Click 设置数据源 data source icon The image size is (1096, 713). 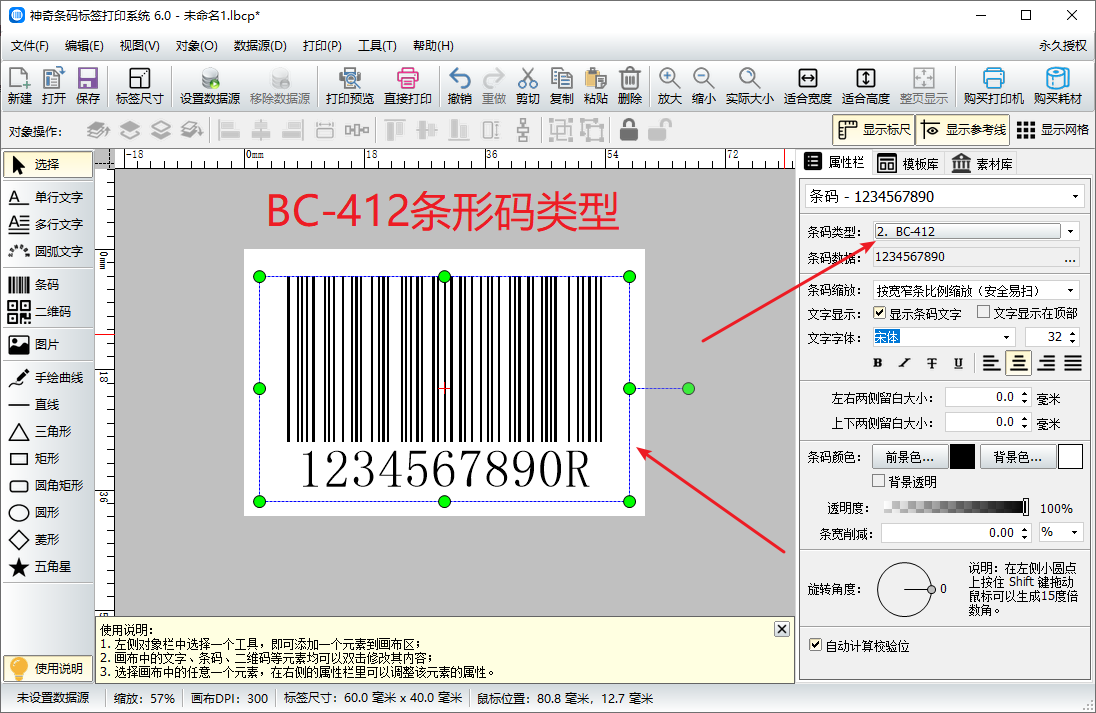tap(210, 86)
